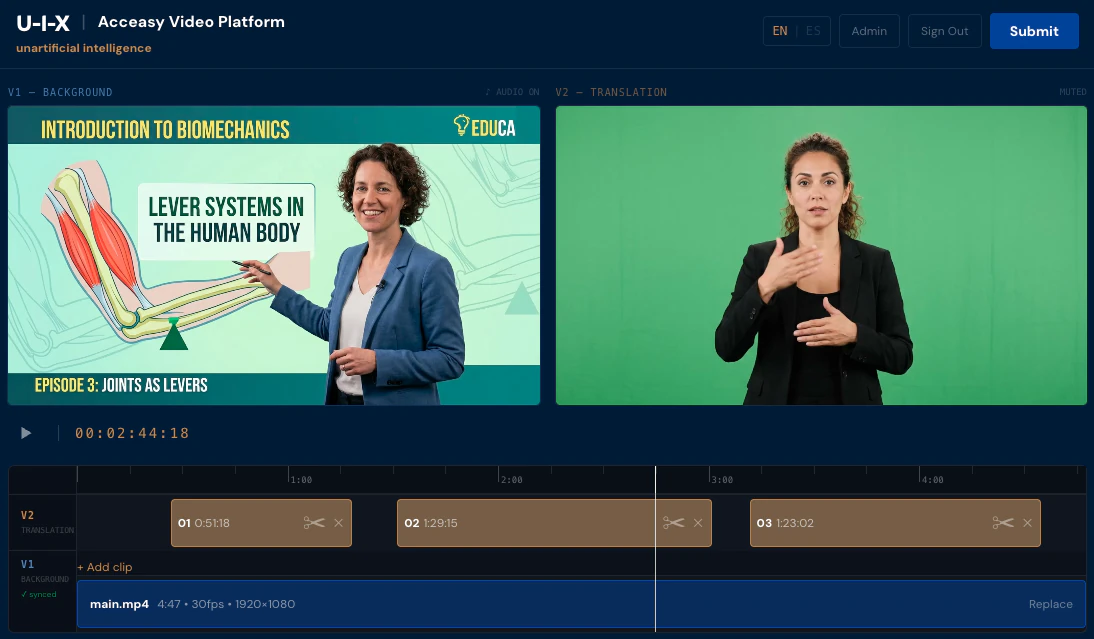This screenshot has height=639, width=1094.
Task: Click the Sign Out button
Action: click(944, 31)
